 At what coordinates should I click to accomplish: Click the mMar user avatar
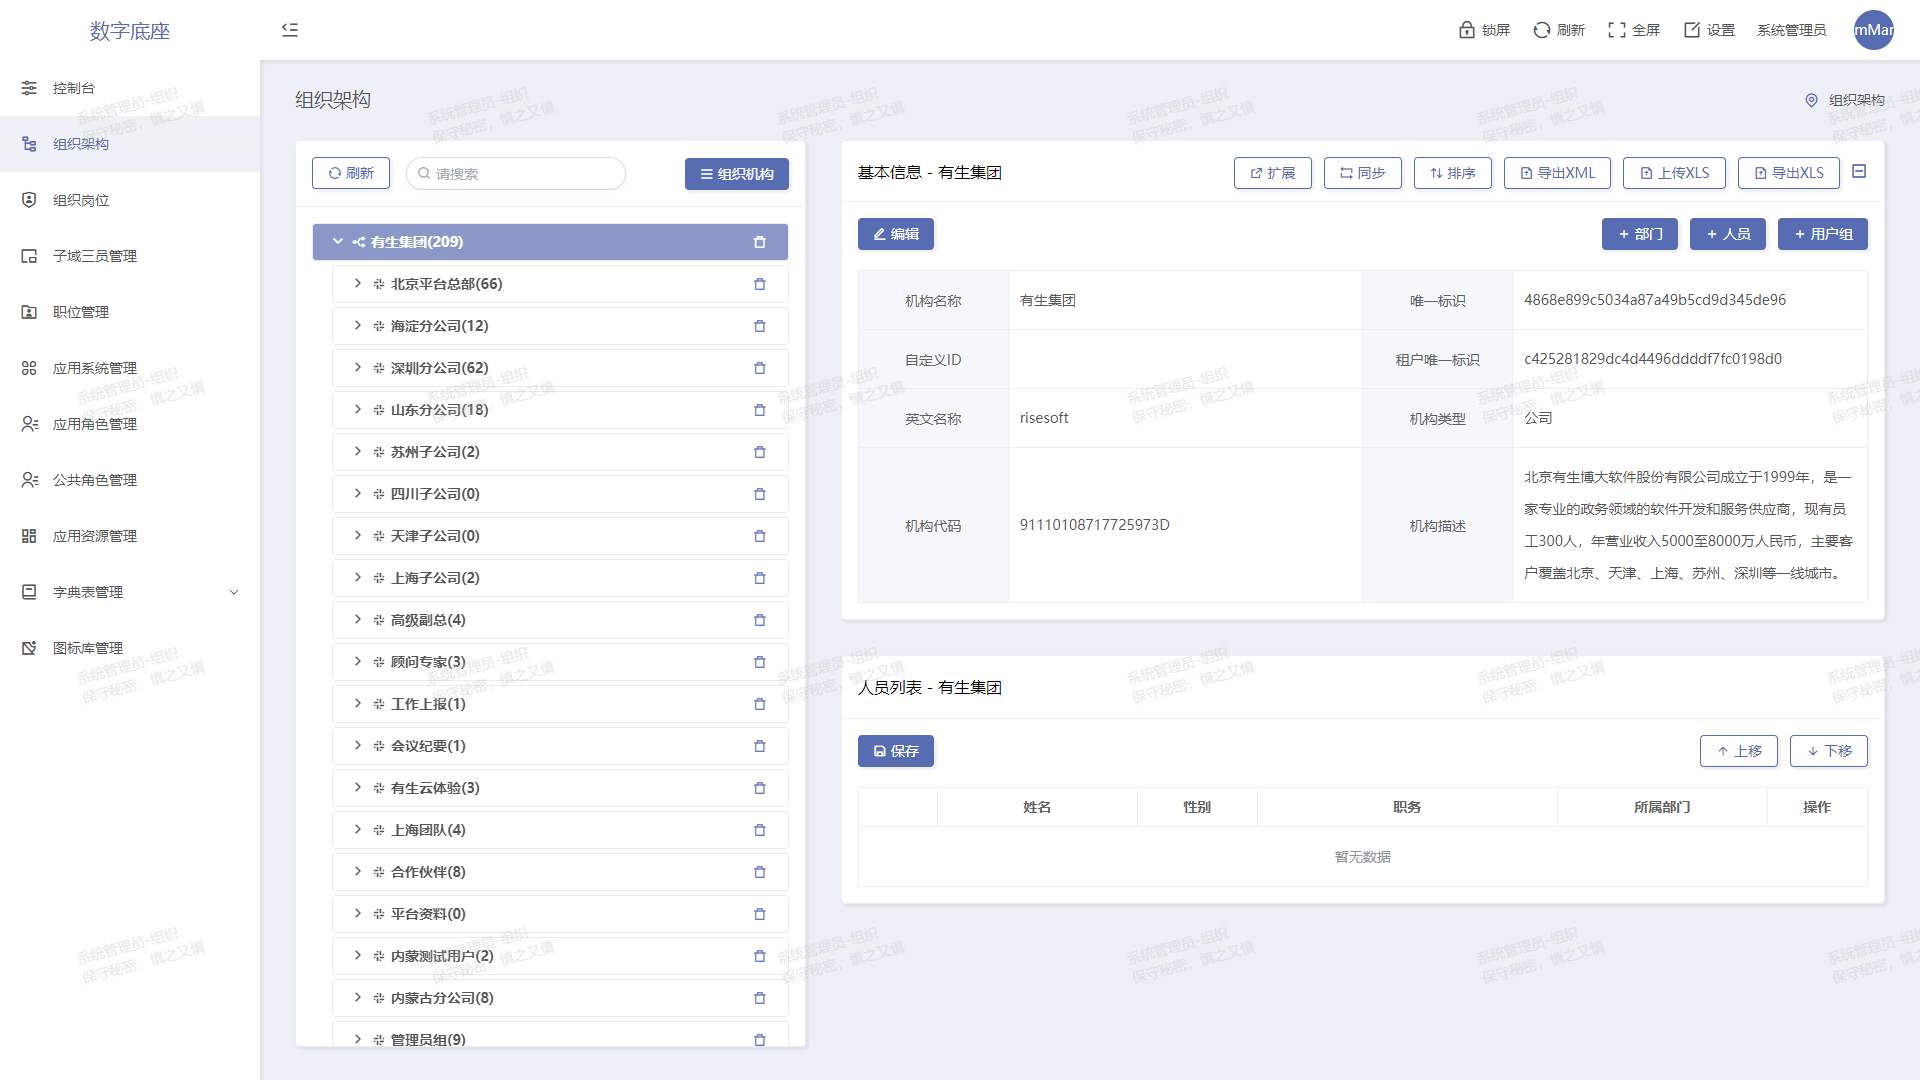click(1873, 30)
